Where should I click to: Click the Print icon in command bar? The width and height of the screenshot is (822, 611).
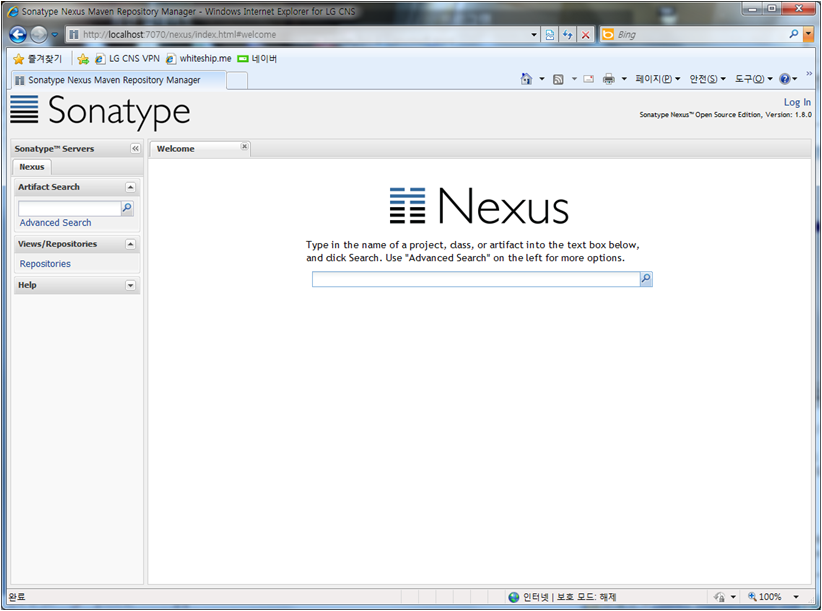608,79
